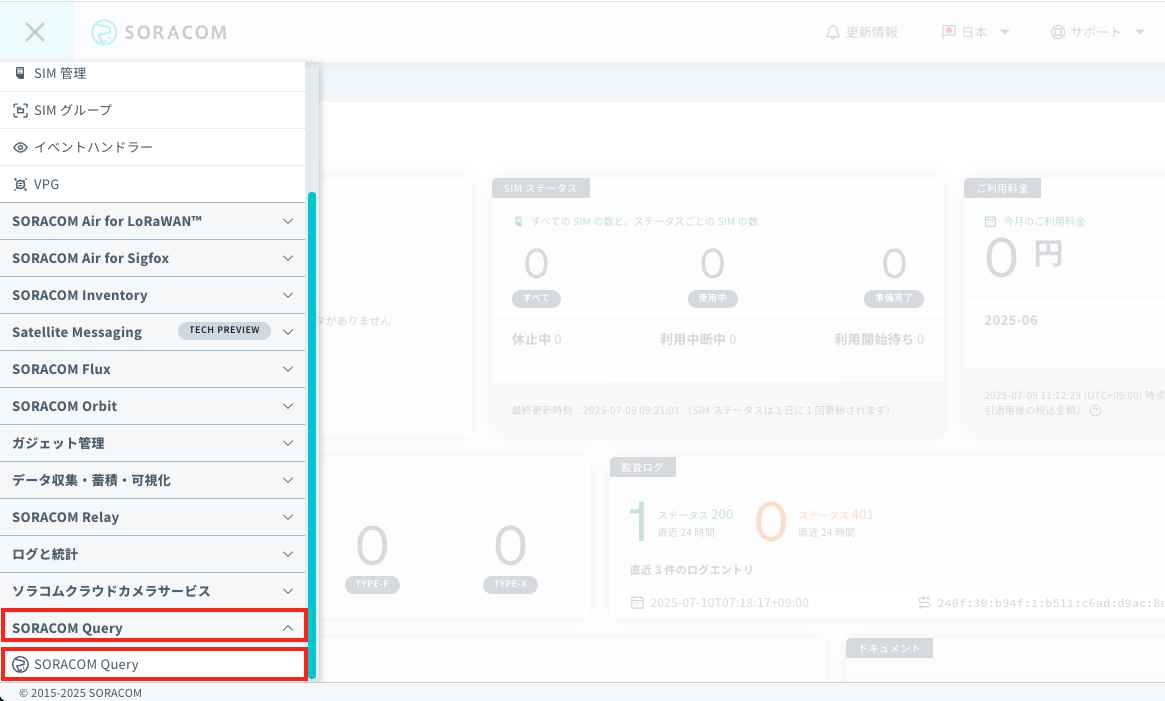
Task: Click the VPG icon in sidebar
Action: click(20, 184)
